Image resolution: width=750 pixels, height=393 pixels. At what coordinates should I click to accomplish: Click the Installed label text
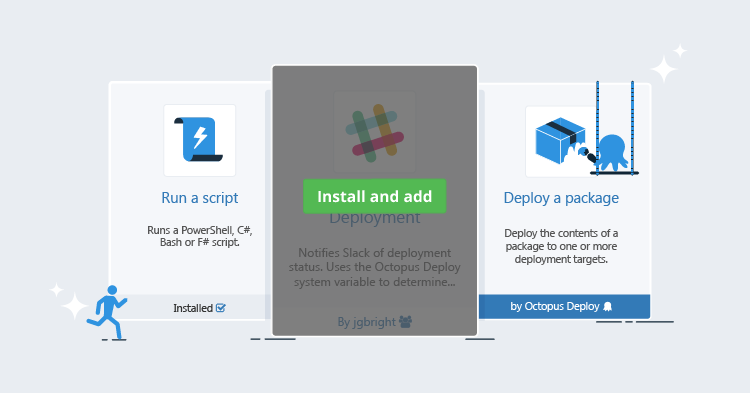click(193, 308)
